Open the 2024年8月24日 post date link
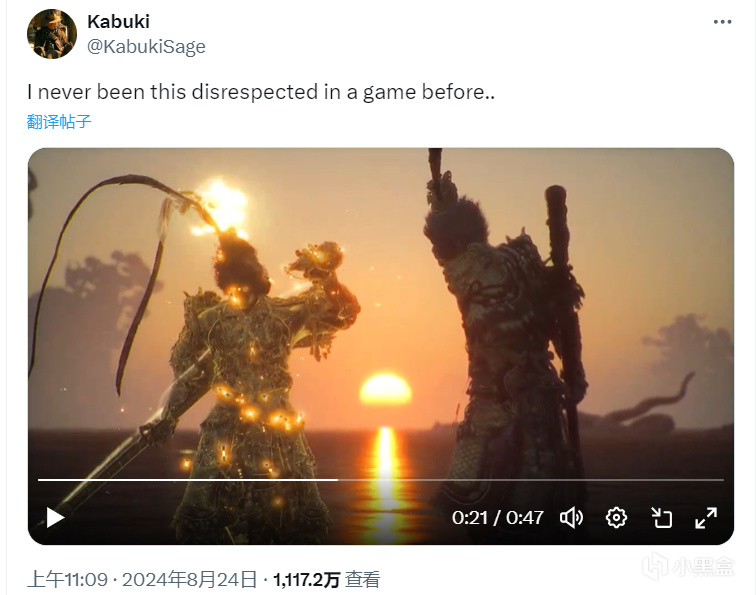The image size is (756, 595). pyautogui.click(x=189, y=579)
